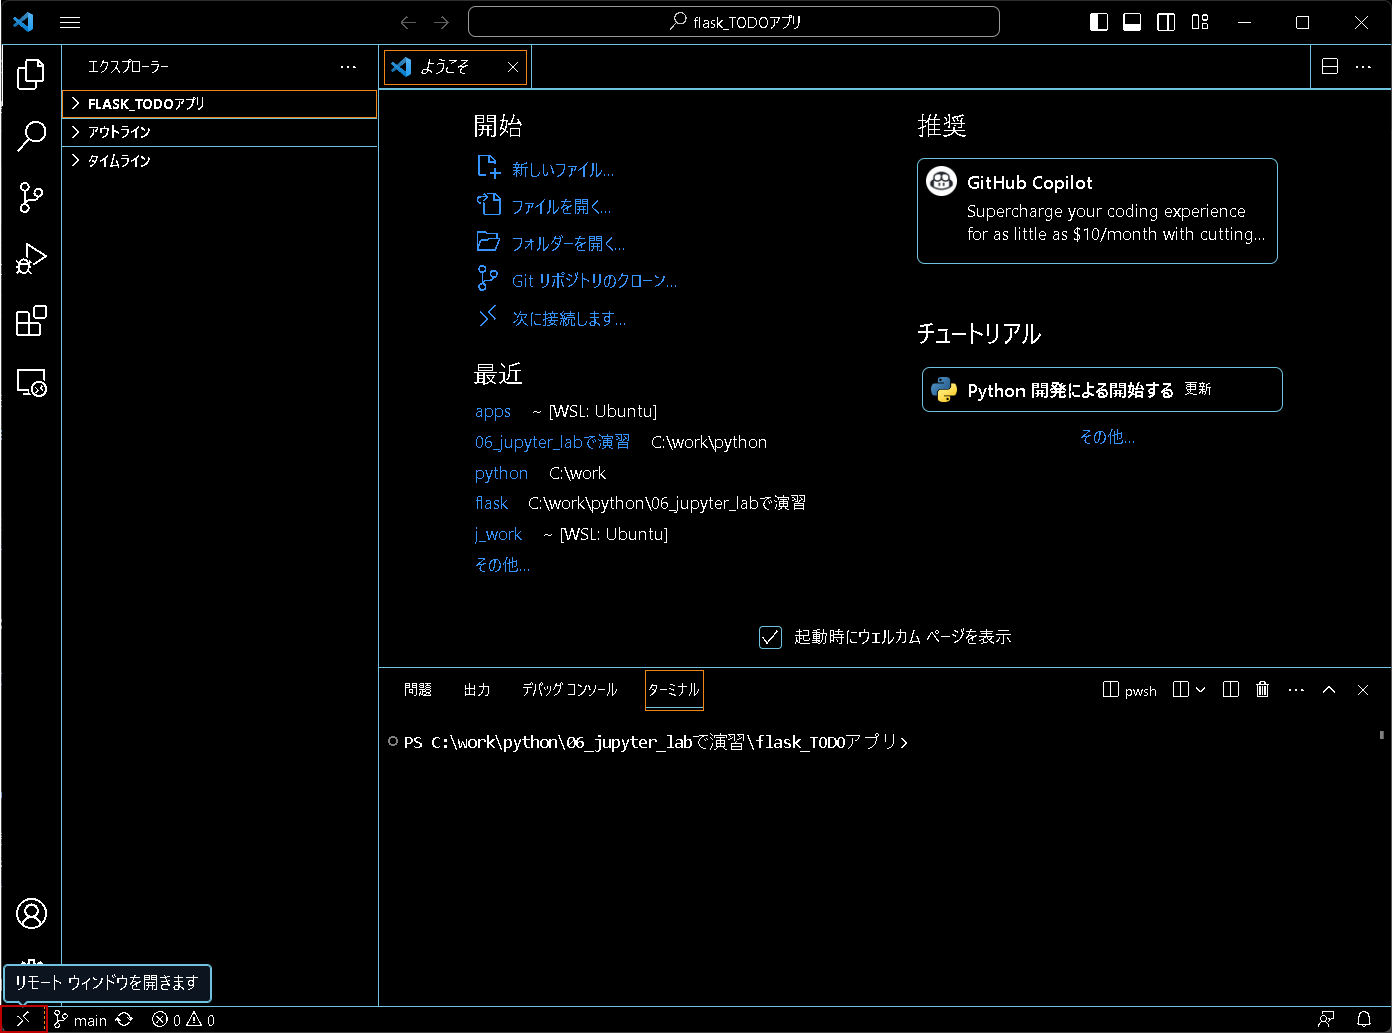Open the Search view in activity bar

coord(31,136)
